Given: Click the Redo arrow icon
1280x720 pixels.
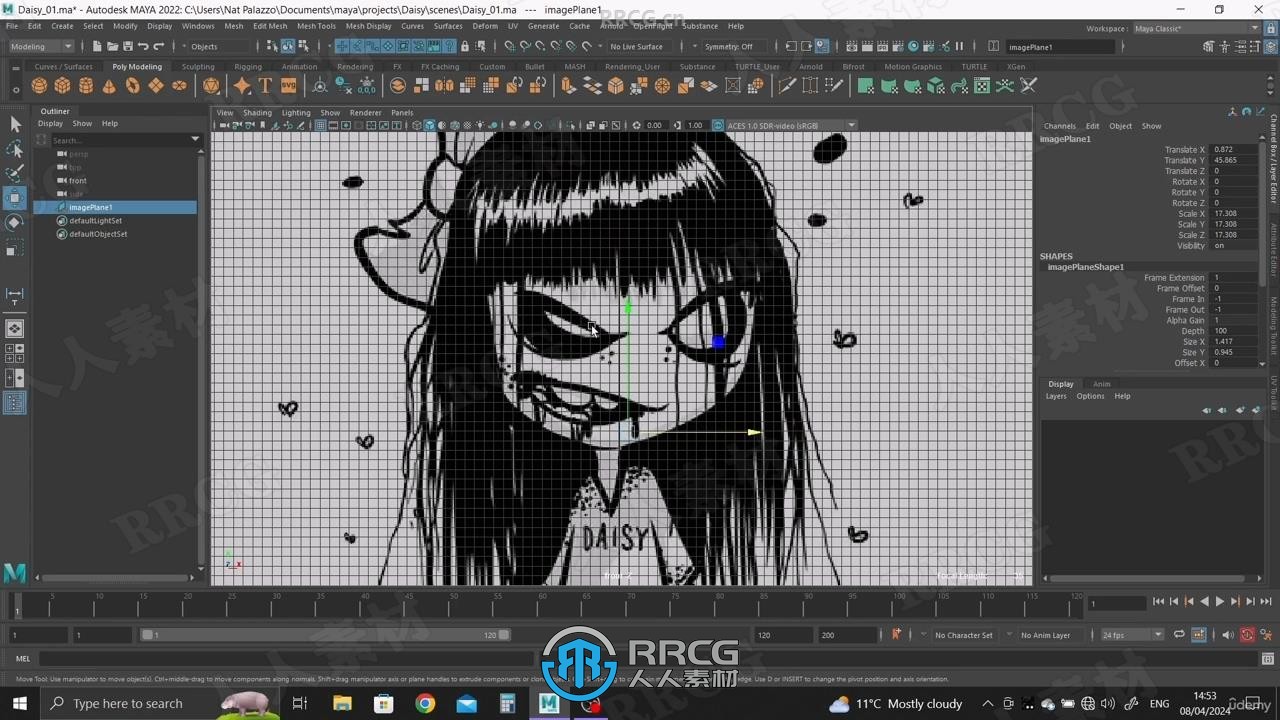Looking at the screenshot, I should coord(158,46).
